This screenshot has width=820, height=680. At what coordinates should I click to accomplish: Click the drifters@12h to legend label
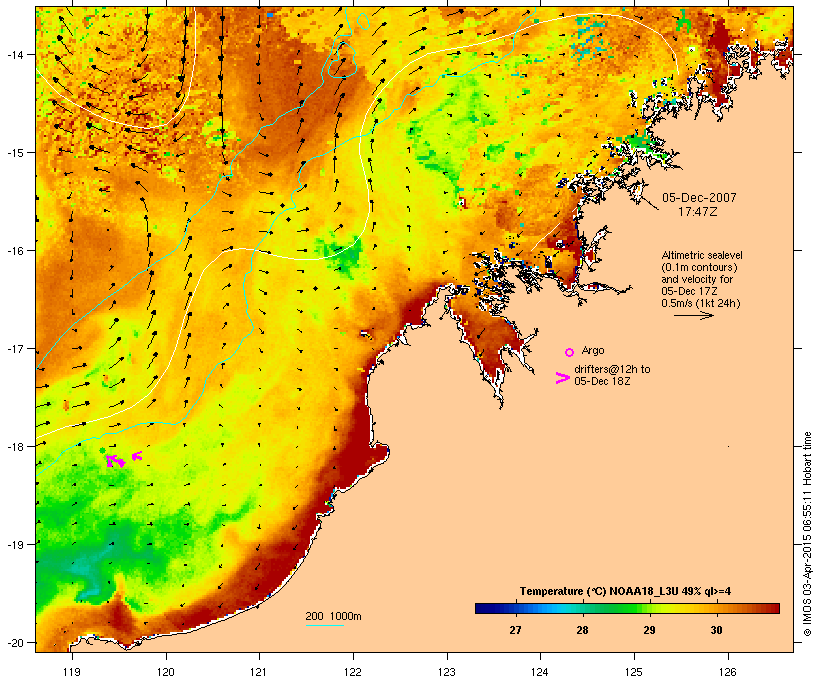[612, 369]
